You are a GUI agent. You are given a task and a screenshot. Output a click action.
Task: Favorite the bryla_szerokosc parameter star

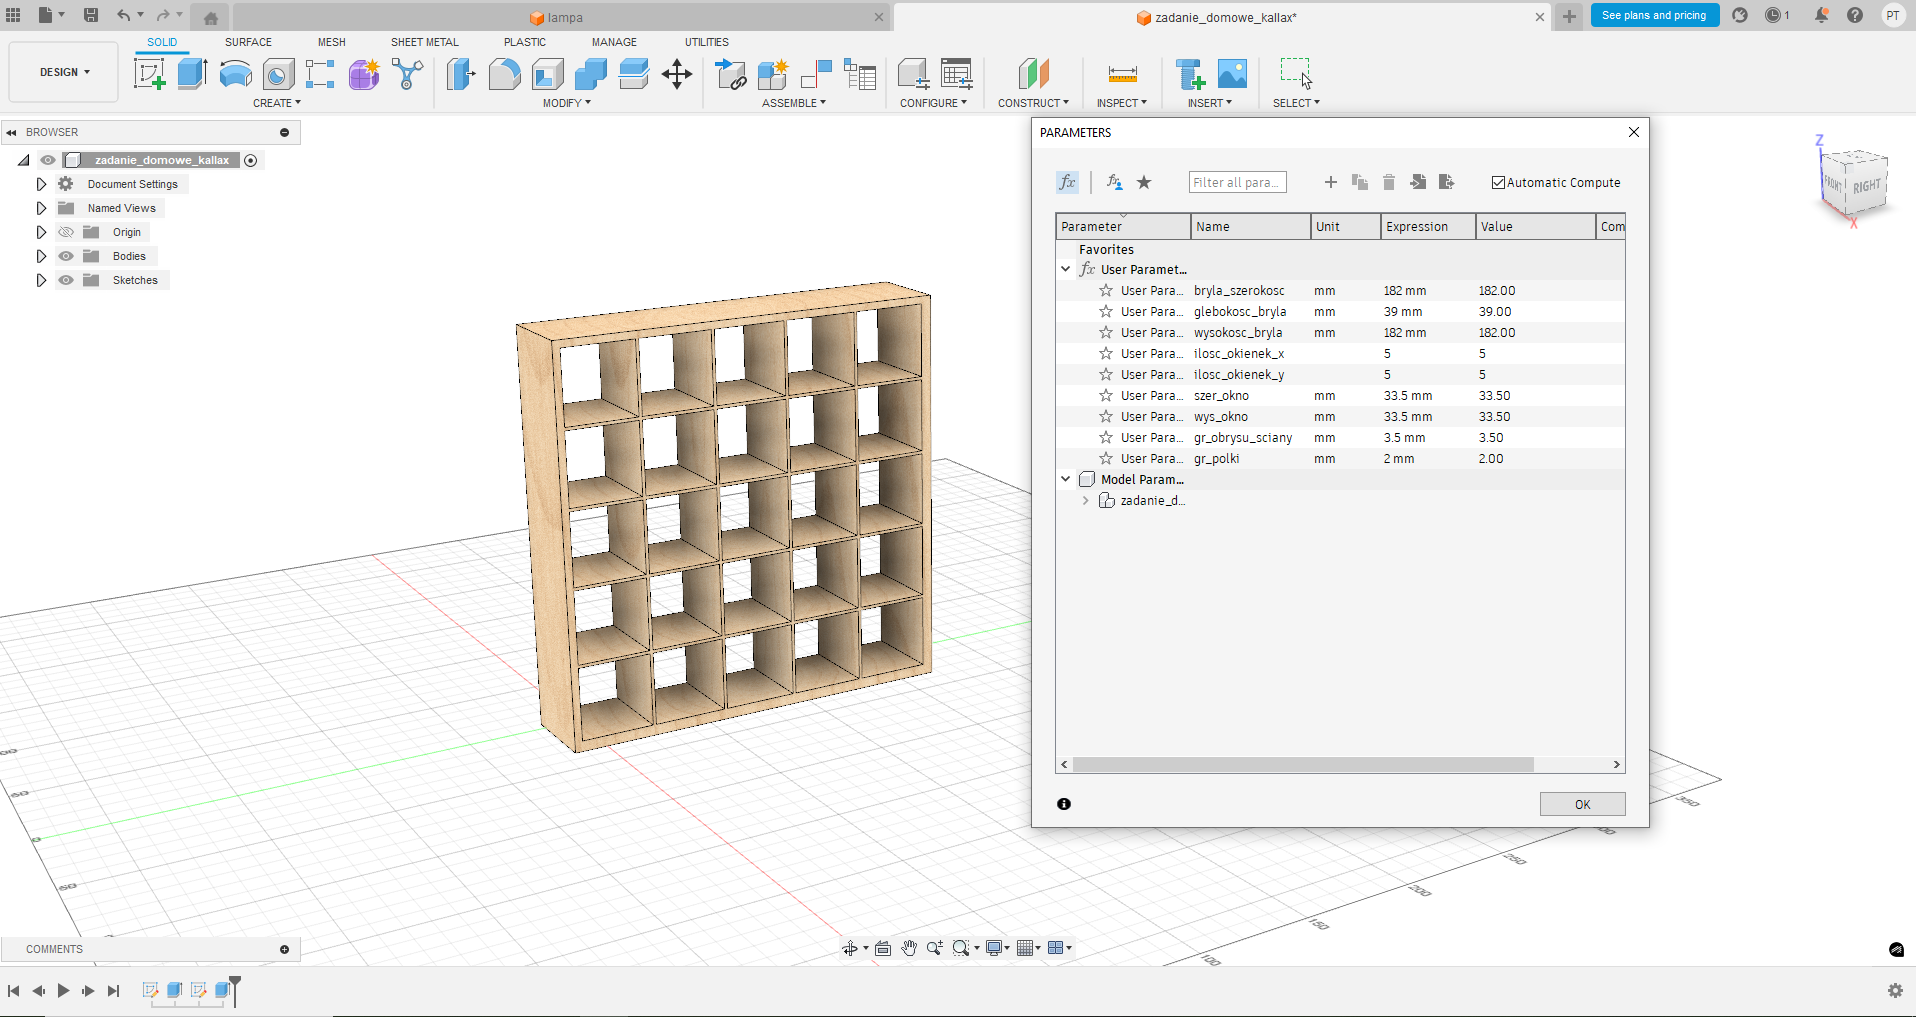1106,291
